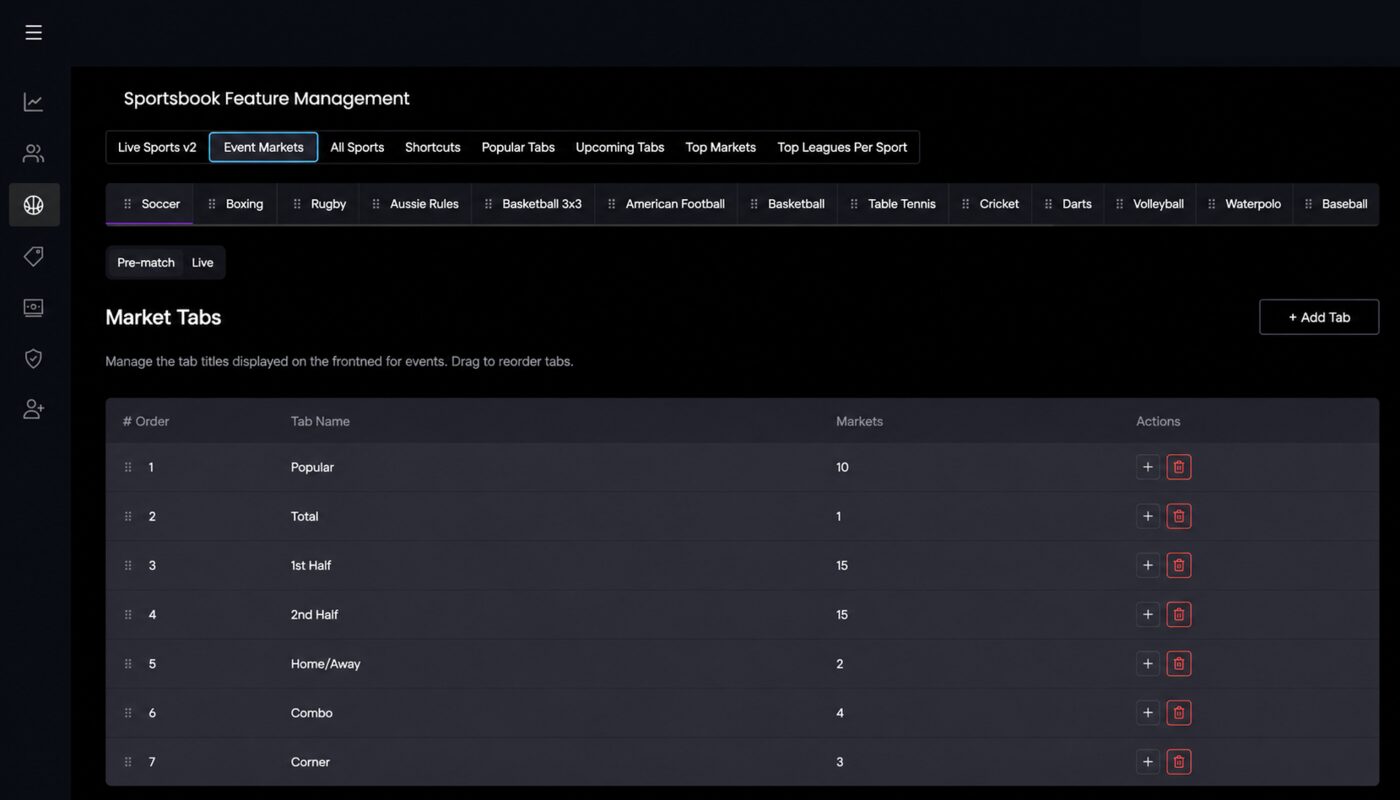Select the Rugby sport tab
1400x800 pixels.
tap(318, 204)
